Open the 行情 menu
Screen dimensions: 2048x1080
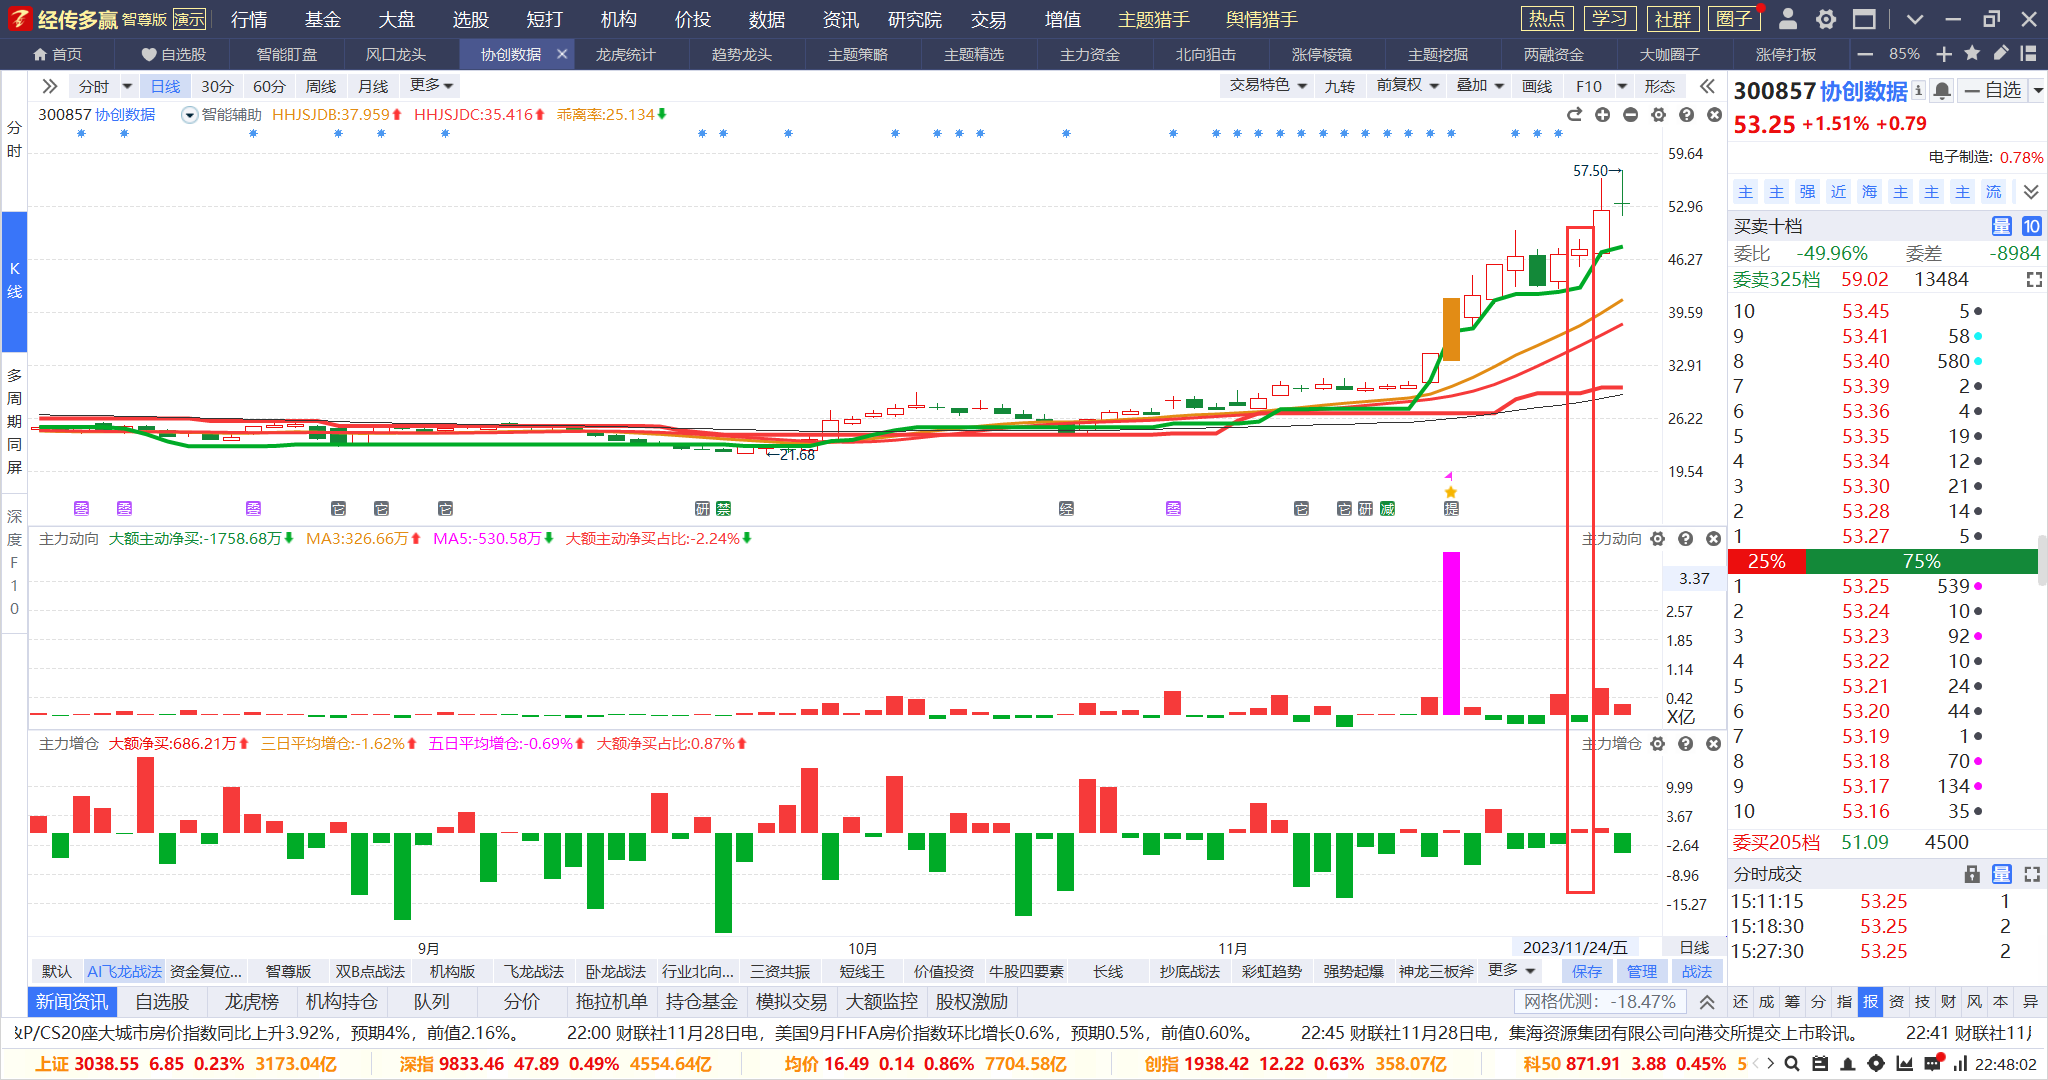click(x=249, y=19)
